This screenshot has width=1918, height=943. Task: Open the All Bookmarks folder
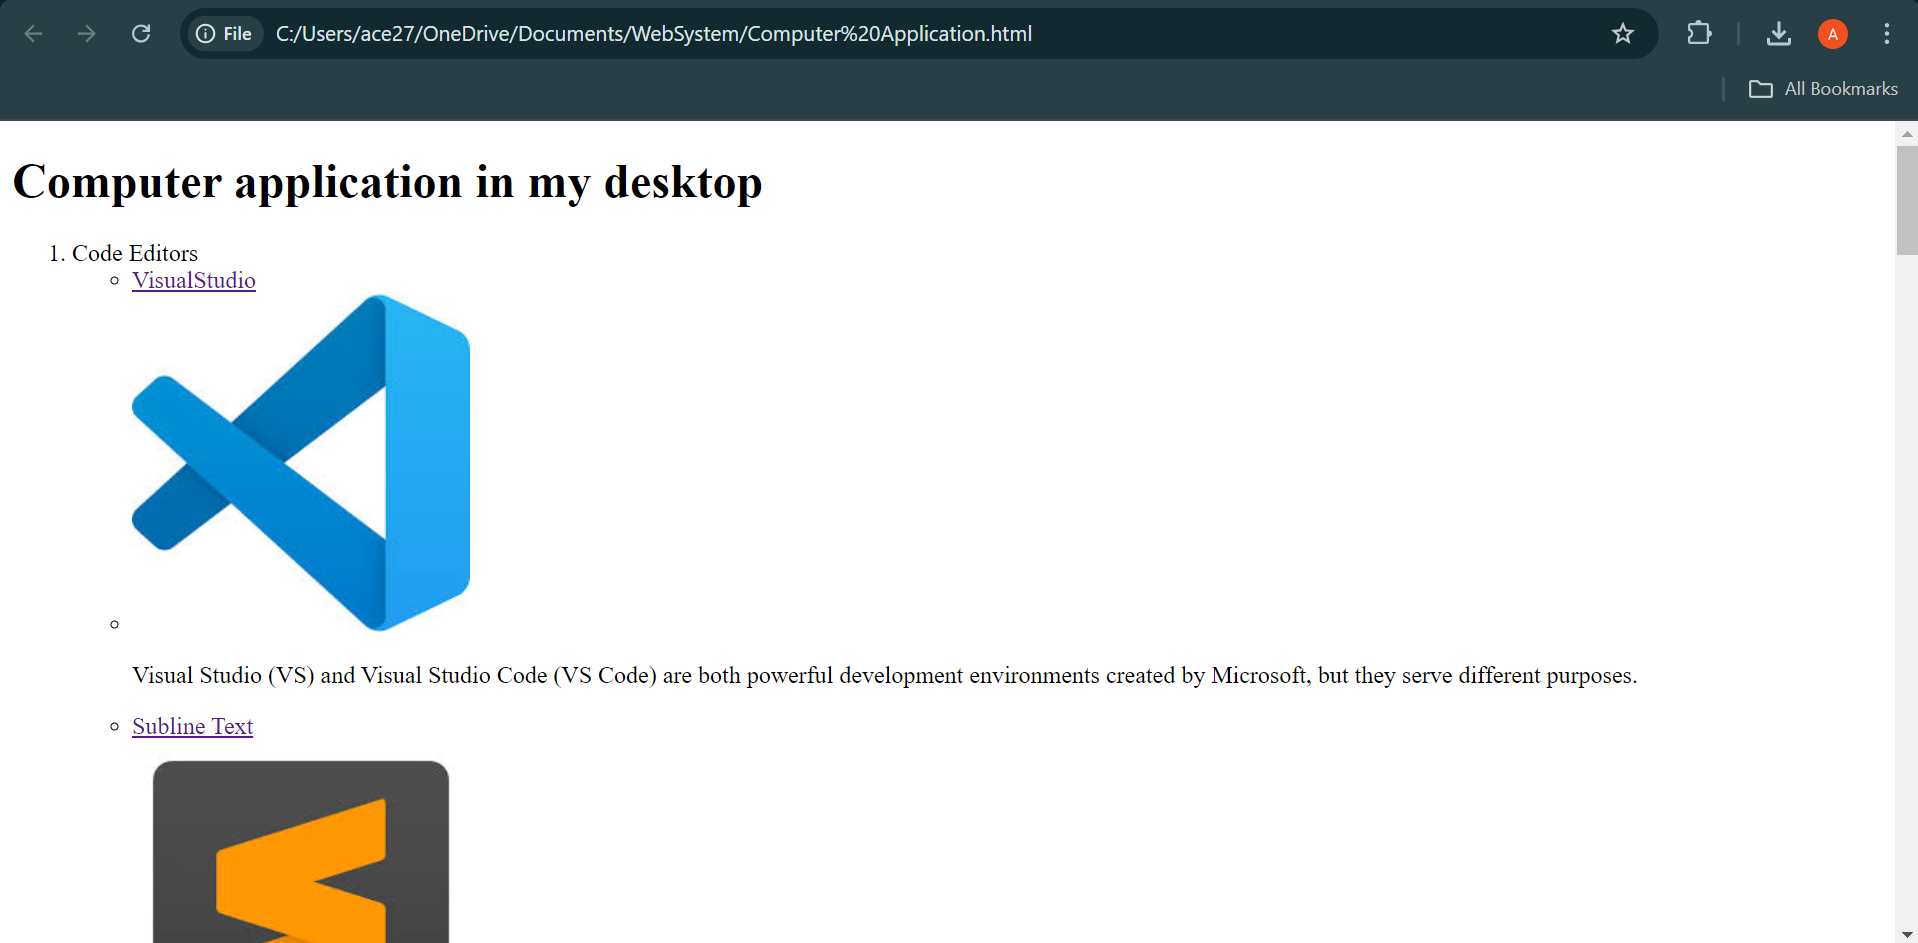click(x=1823, y=89)
